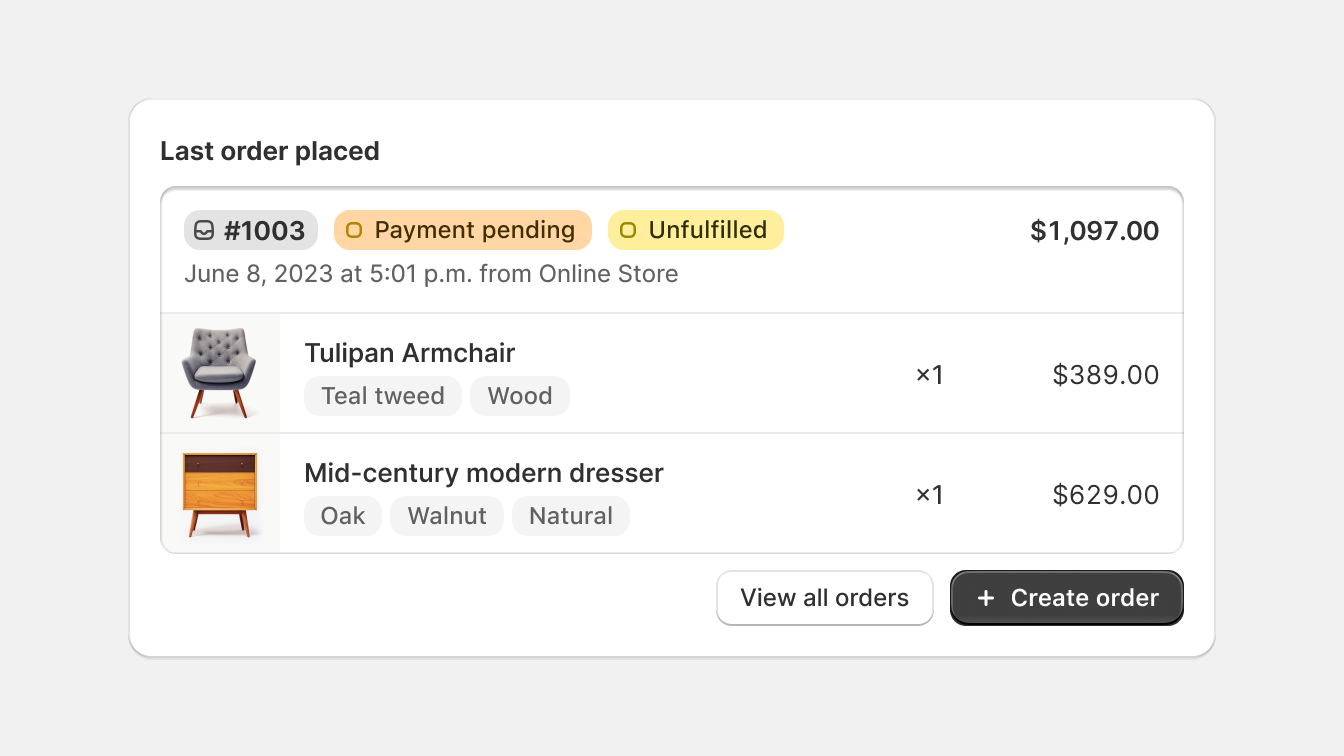Click the $1,097.00 order total

coord(1095,231)
